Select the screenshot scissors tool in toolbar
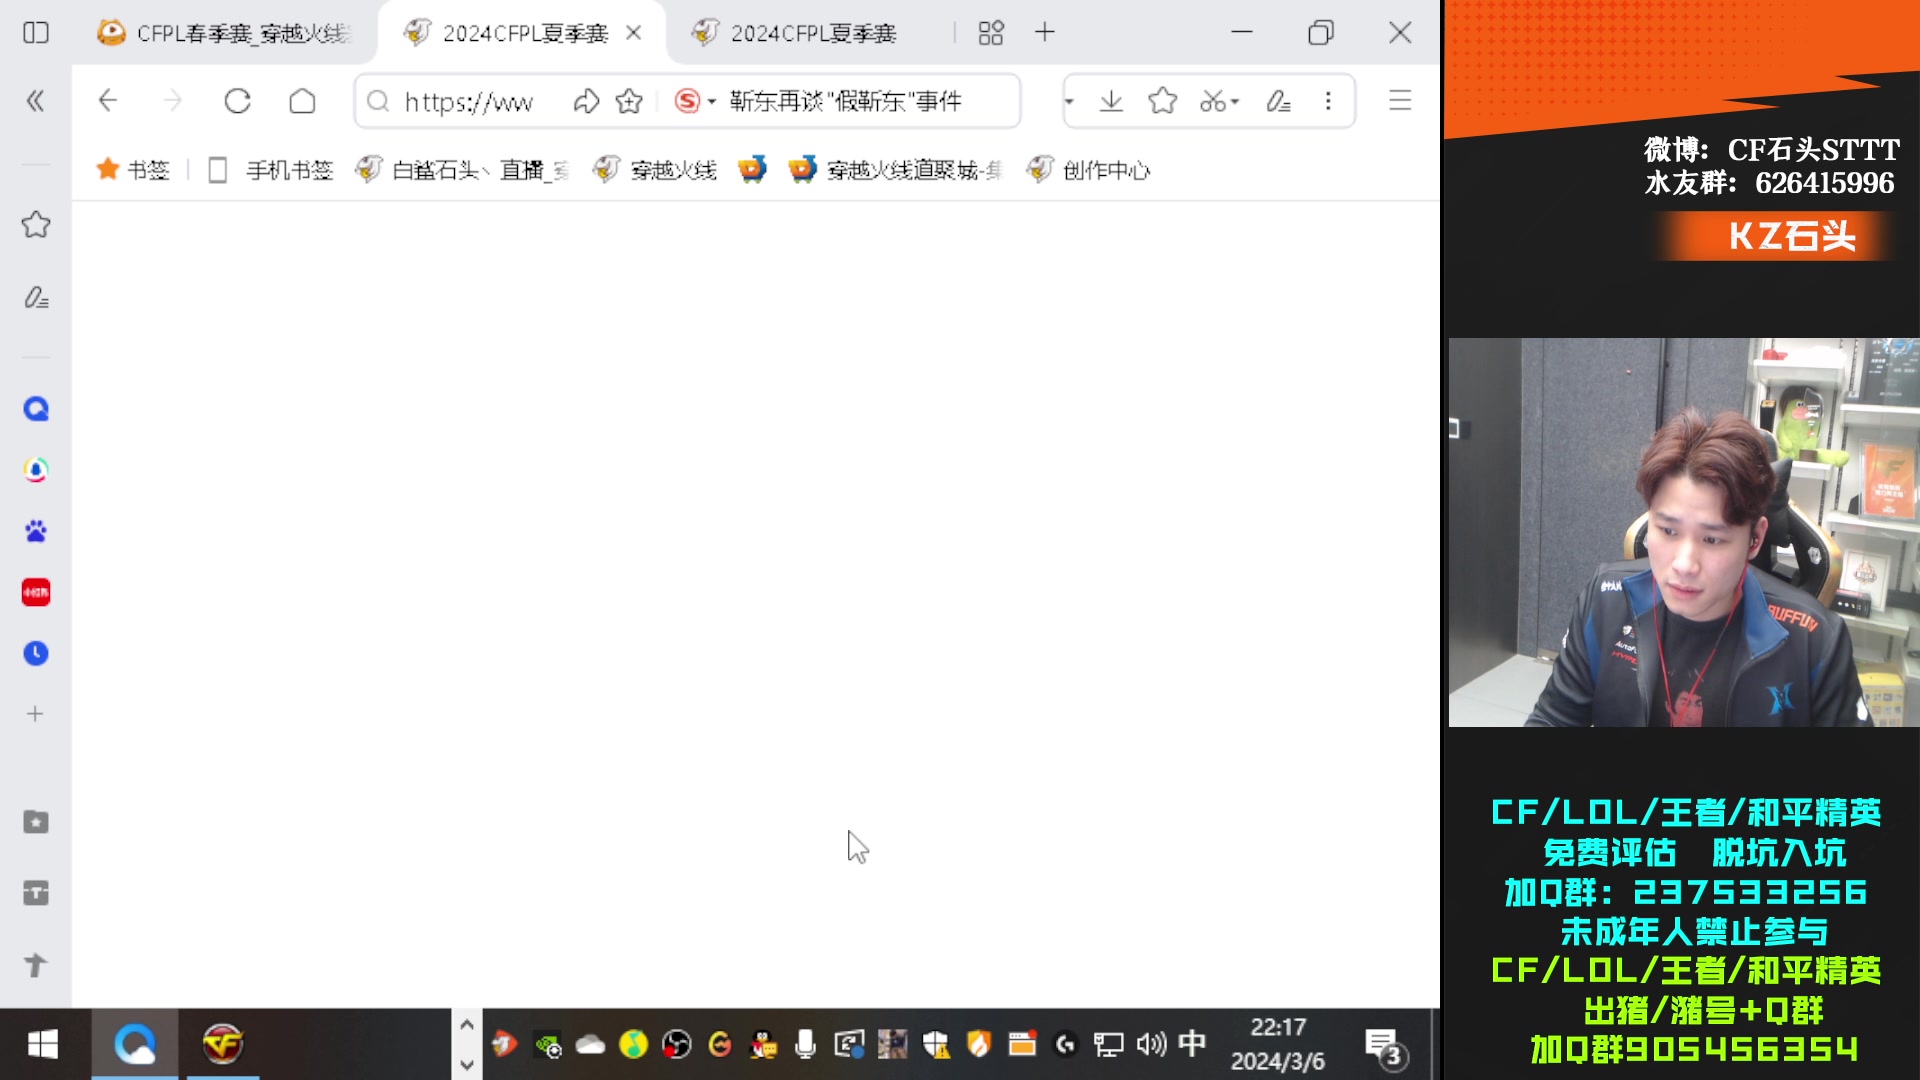 click(x=1213, y=101)
